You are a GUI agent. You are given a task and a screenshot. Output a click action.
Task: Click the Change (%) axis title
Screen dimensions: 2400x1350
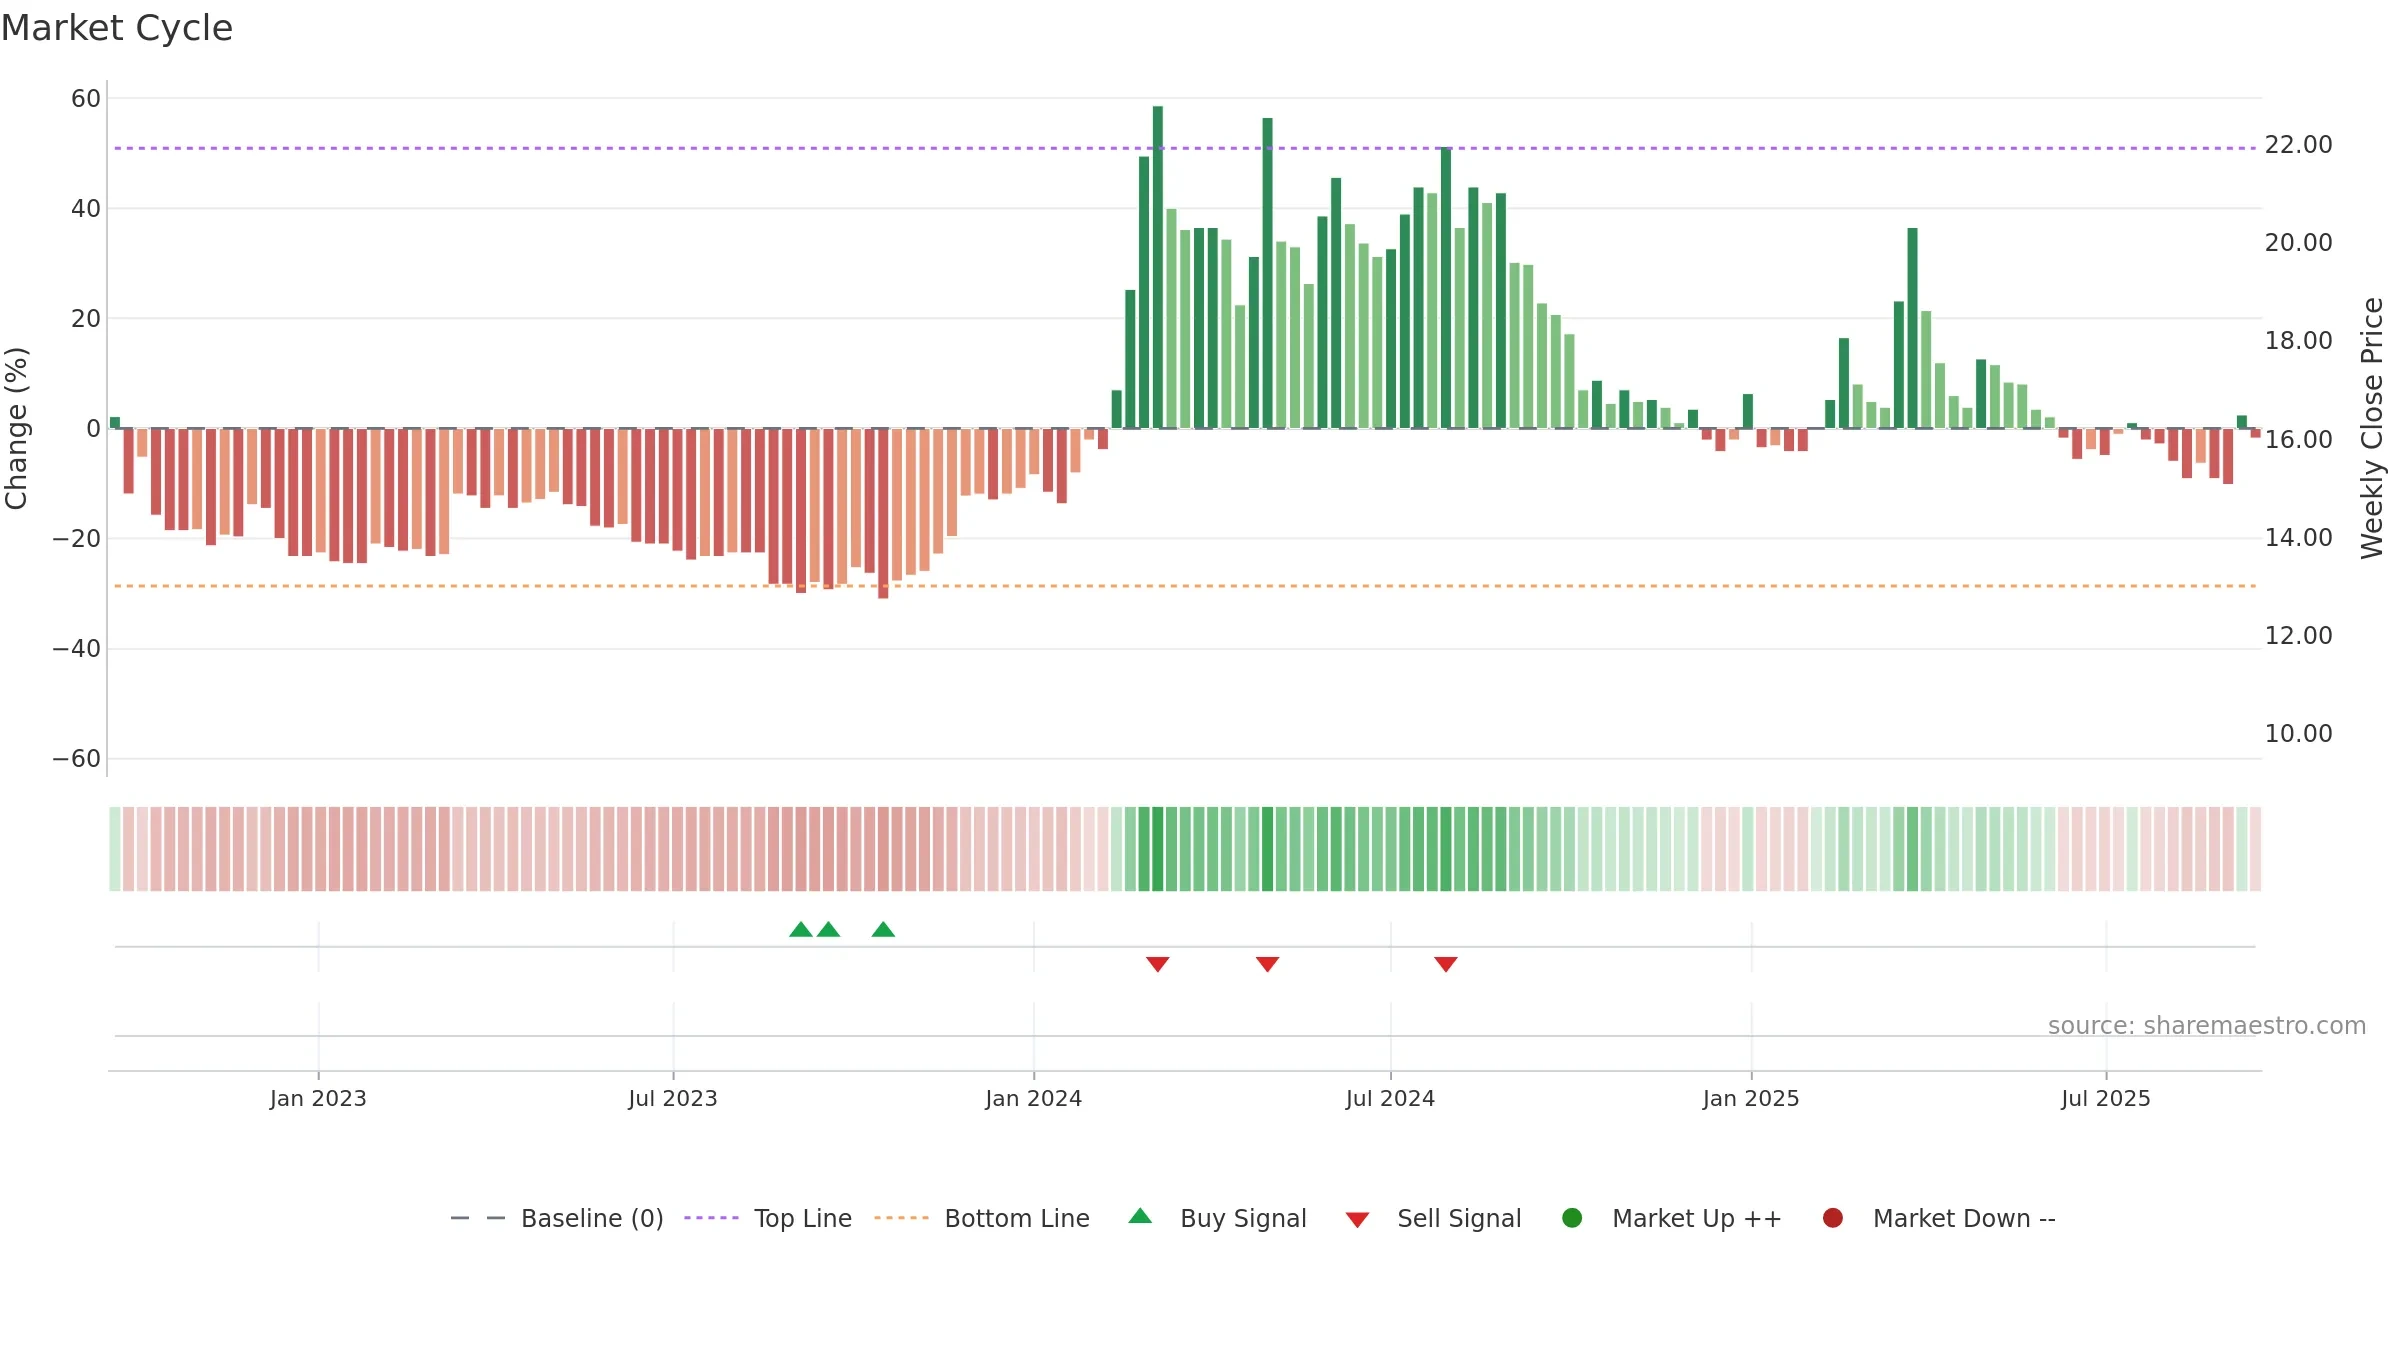[x=16, y=428]
